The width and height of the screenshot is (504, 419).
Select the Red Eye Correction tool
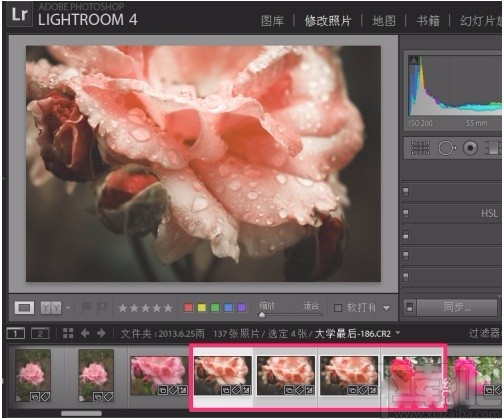point(470,148)
